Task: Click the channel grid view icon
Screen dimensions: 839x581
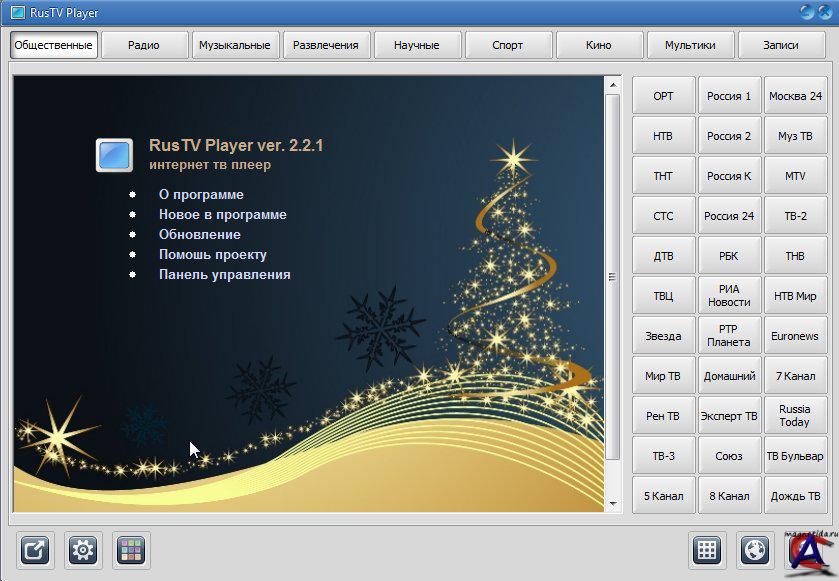Action: [707, 550]
